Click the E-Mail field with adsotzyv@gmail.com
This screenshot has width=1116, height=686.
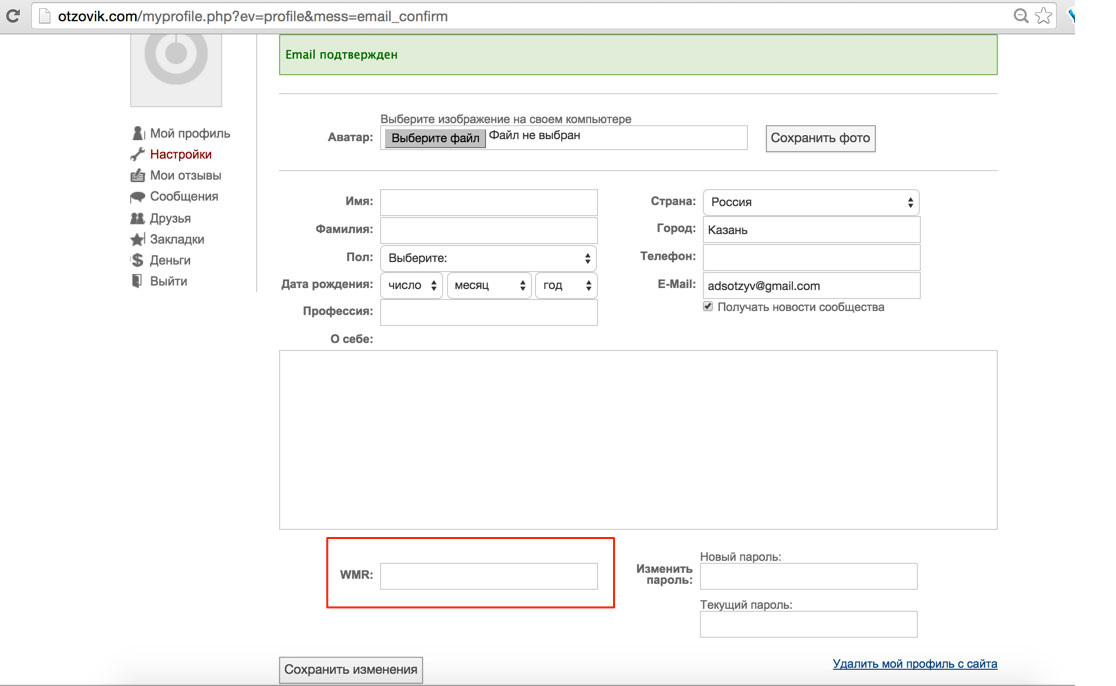pyautogui.click(x=811, y=285)
